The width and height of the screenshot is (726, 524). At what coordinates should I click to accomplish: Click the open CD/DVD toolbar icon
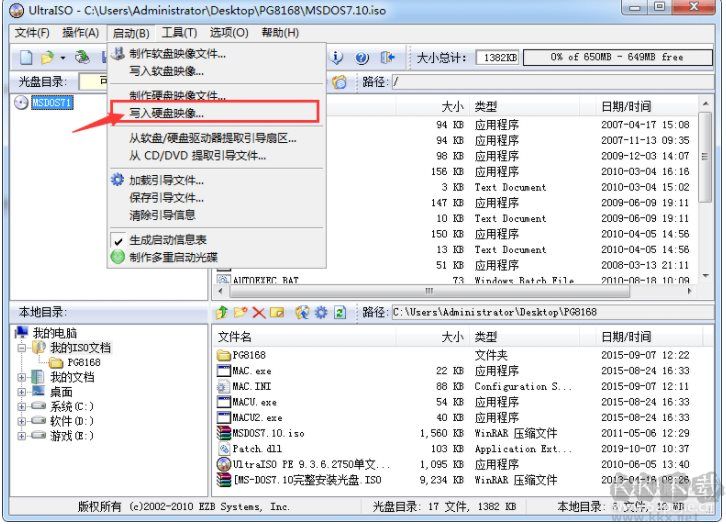pos(82,57)
